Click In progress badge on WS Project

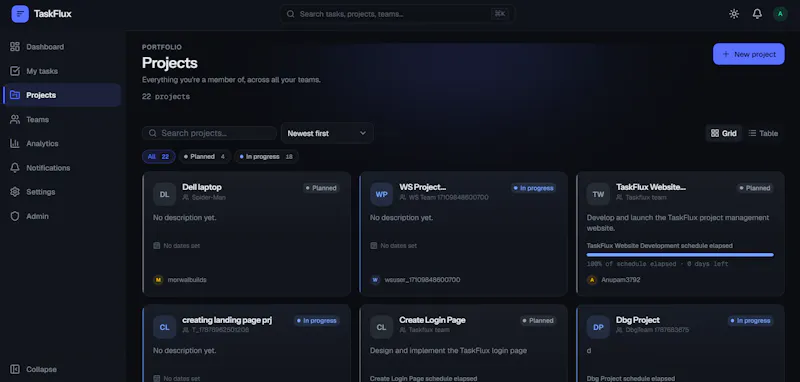click(534, 188)
